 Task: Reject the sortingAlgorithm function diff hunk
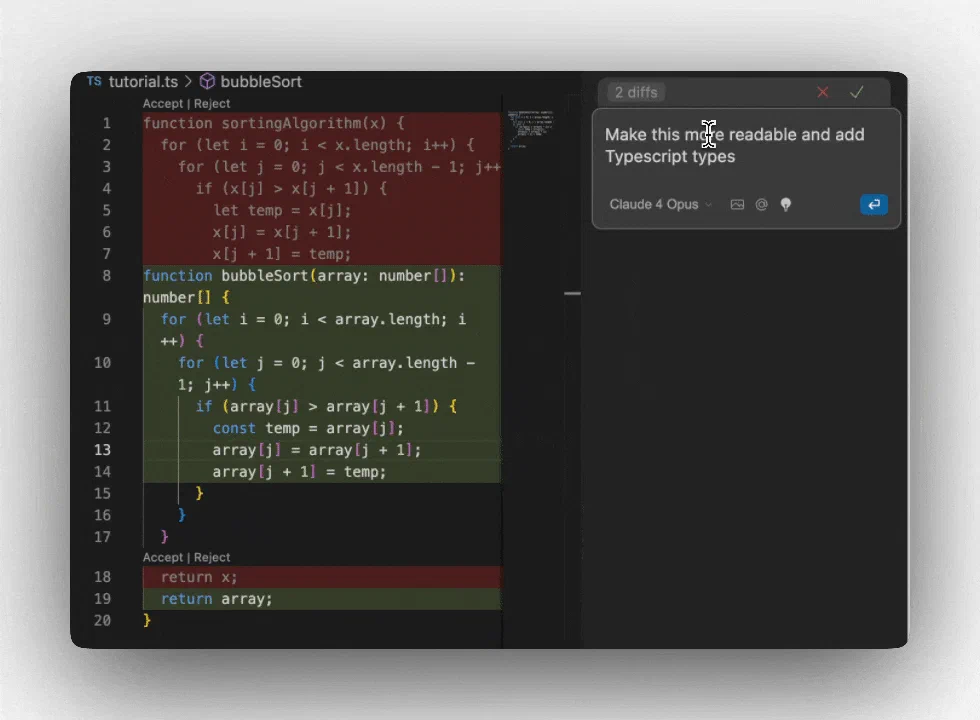point(212,104)
